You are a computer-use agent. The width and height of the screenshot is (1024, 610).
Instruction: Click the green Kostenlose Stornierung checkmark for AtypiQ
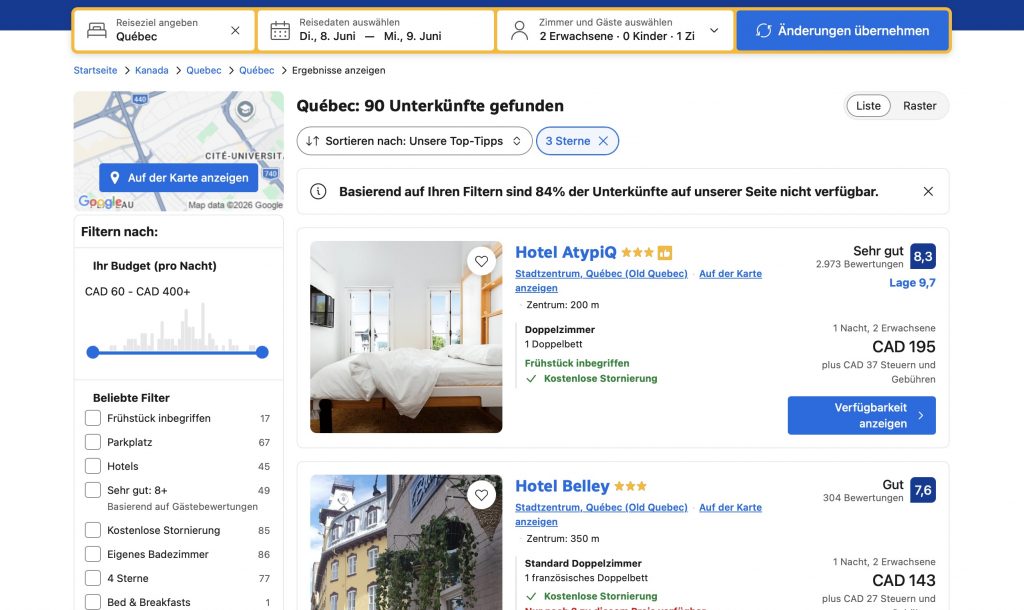[x=531, y=379]
